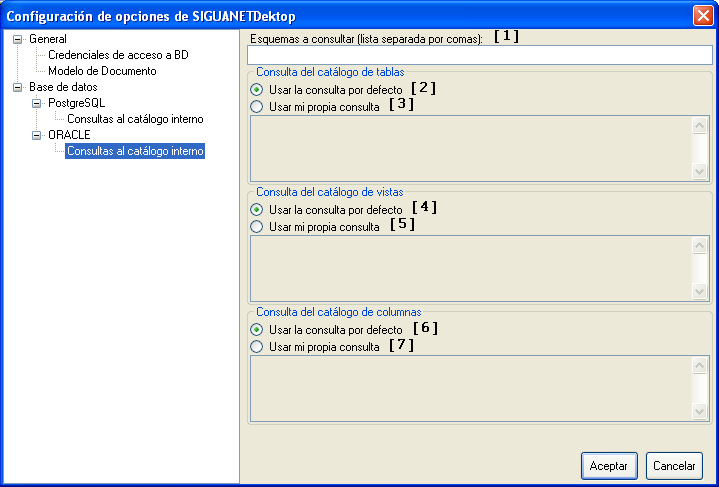The image size is (719, 487).
Task: Select General in the options tree
Action: click(x=48, y=39)
